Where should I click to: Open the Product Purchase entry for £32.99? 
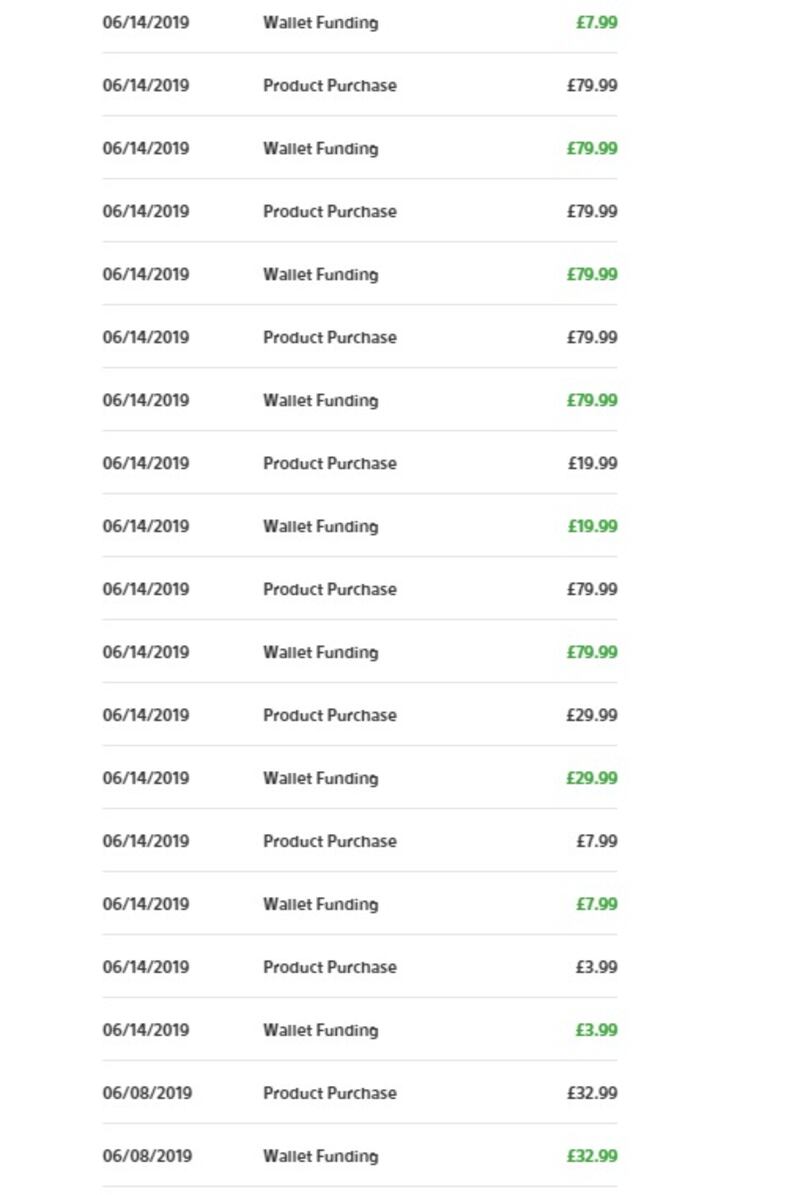(x=329, y=1093)
